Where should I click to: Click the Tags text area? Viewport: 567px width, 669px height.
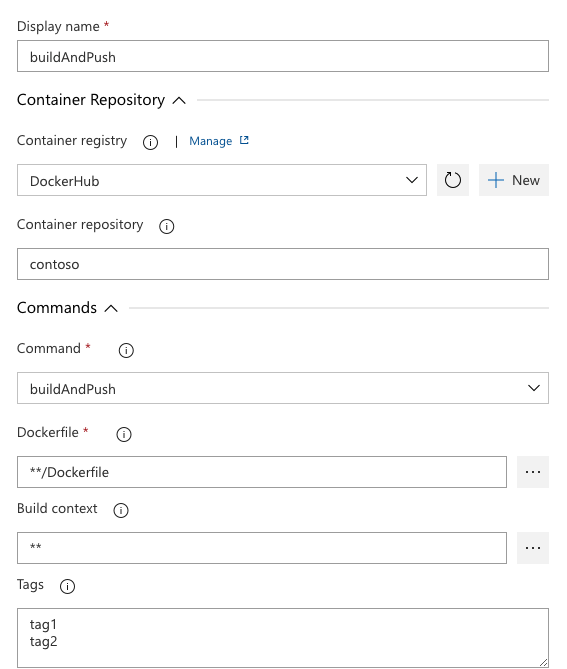283,638
